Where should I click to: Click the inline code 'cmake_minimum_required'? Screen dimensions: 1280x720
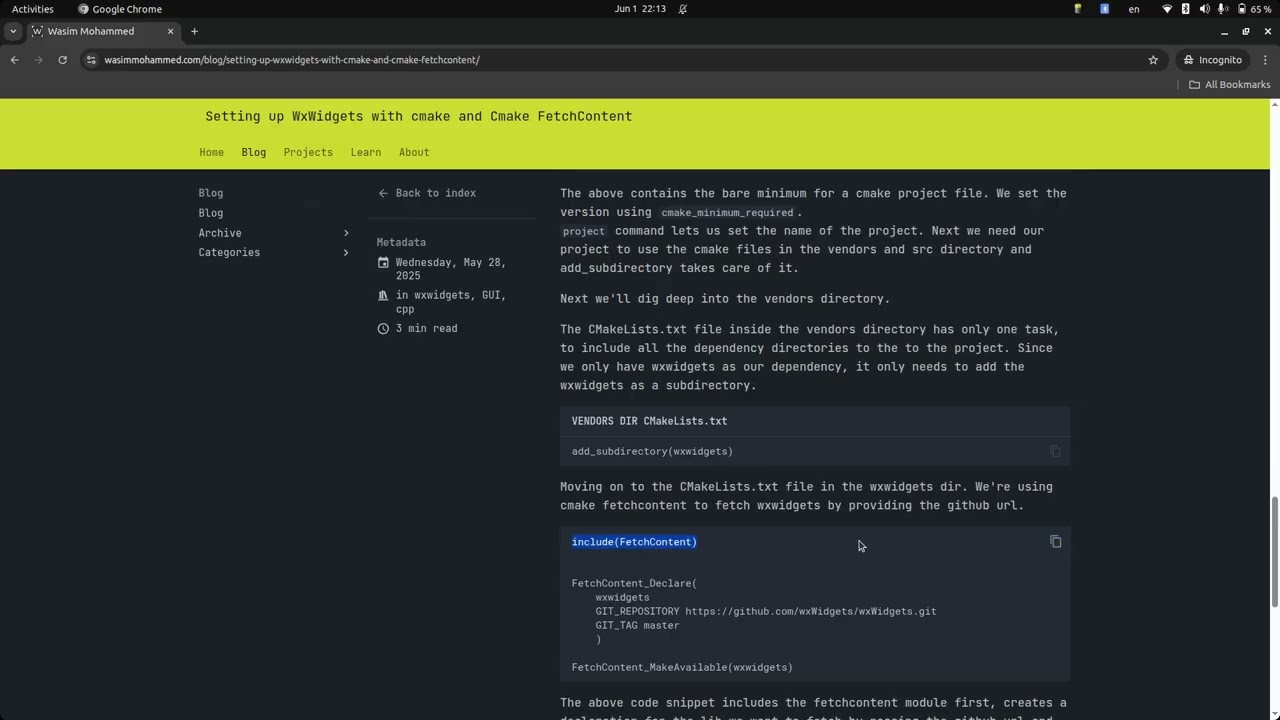point(727,213)
